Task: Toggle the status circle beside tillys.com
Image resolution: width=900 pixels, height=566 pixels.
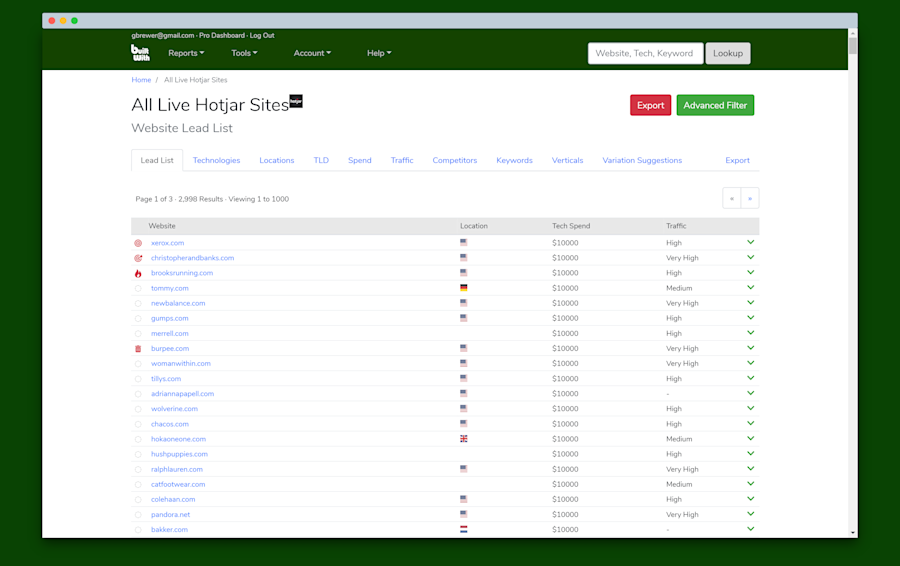Action: pyautogui.click(x=138, y=379)
